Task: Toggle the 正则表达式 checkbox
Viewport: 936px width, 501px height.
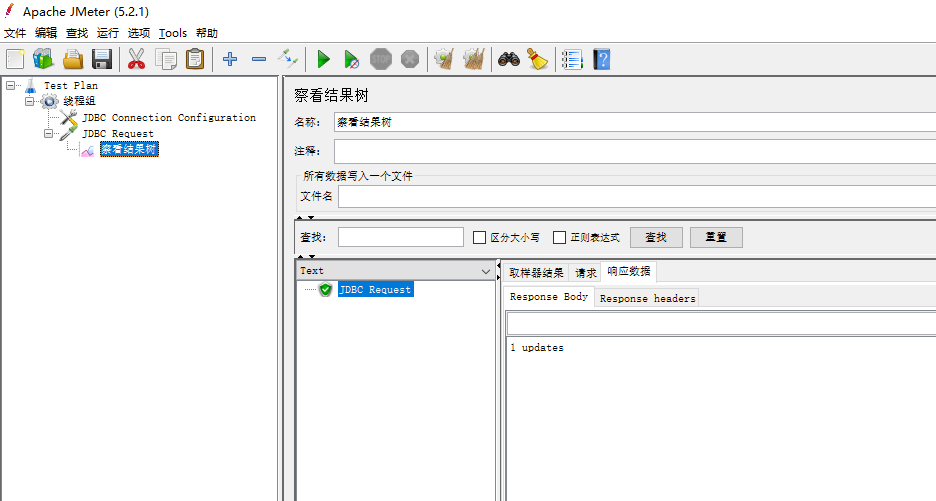Action: (560, 238)
